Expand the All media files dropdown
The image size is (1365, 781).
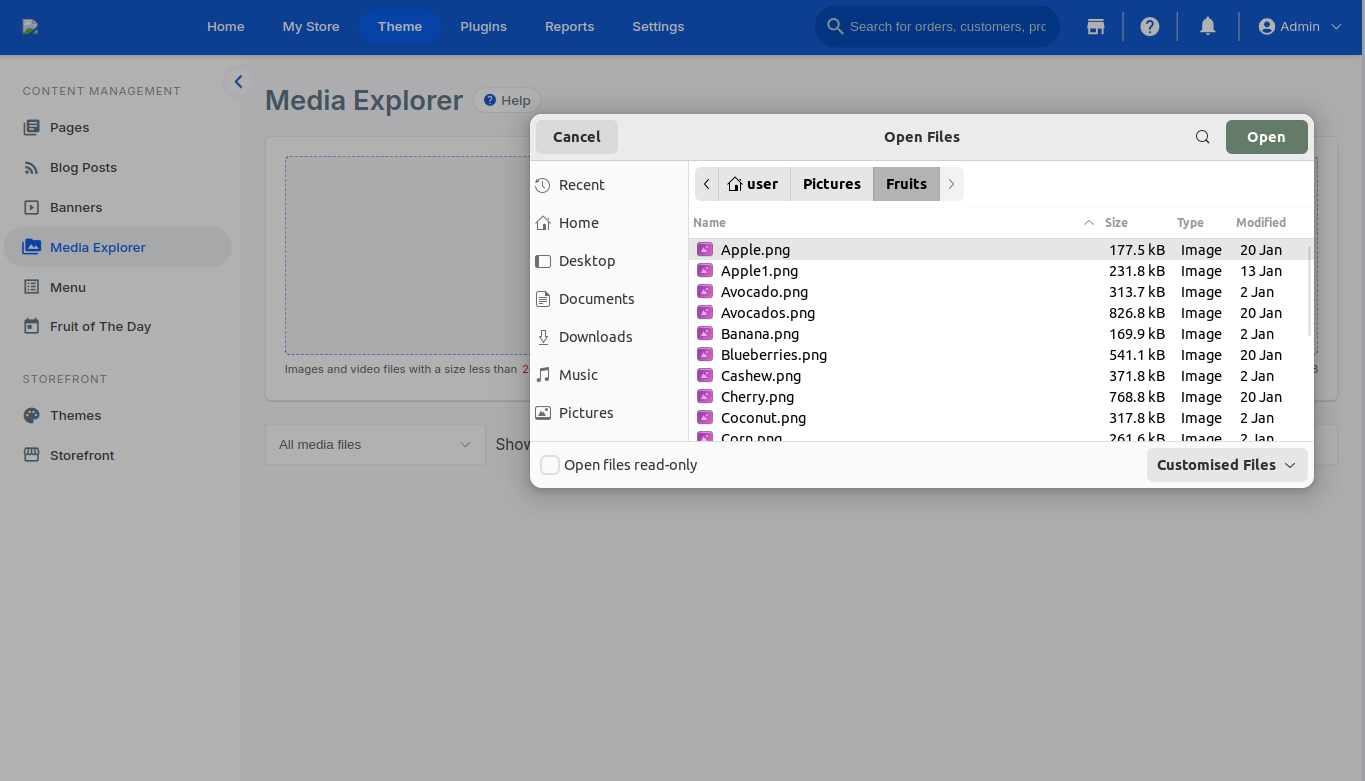(375, 445)
